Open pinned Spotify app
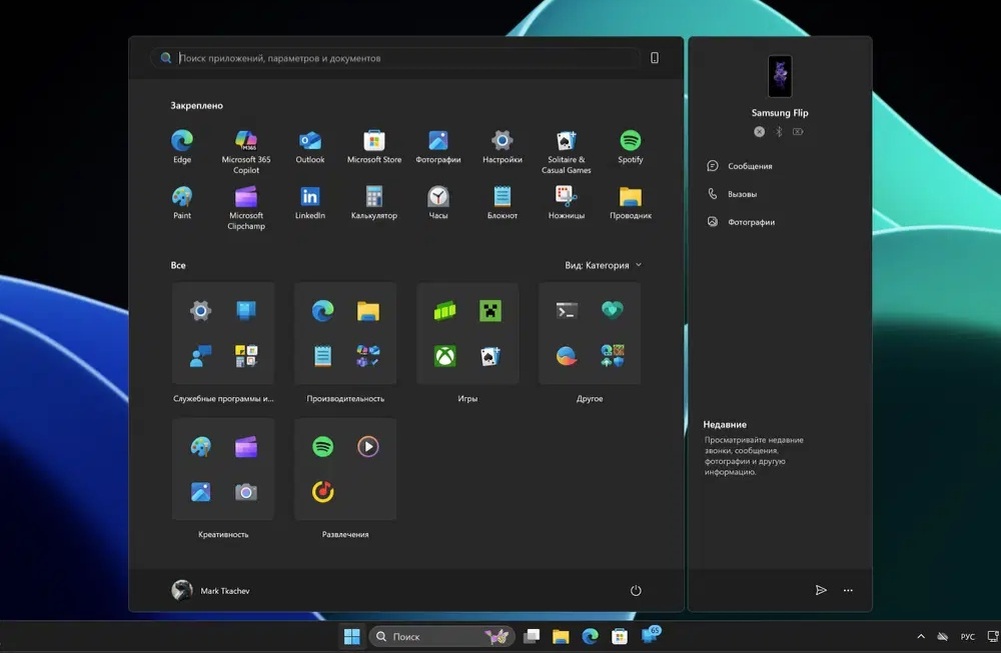 [x=630, y=147]
